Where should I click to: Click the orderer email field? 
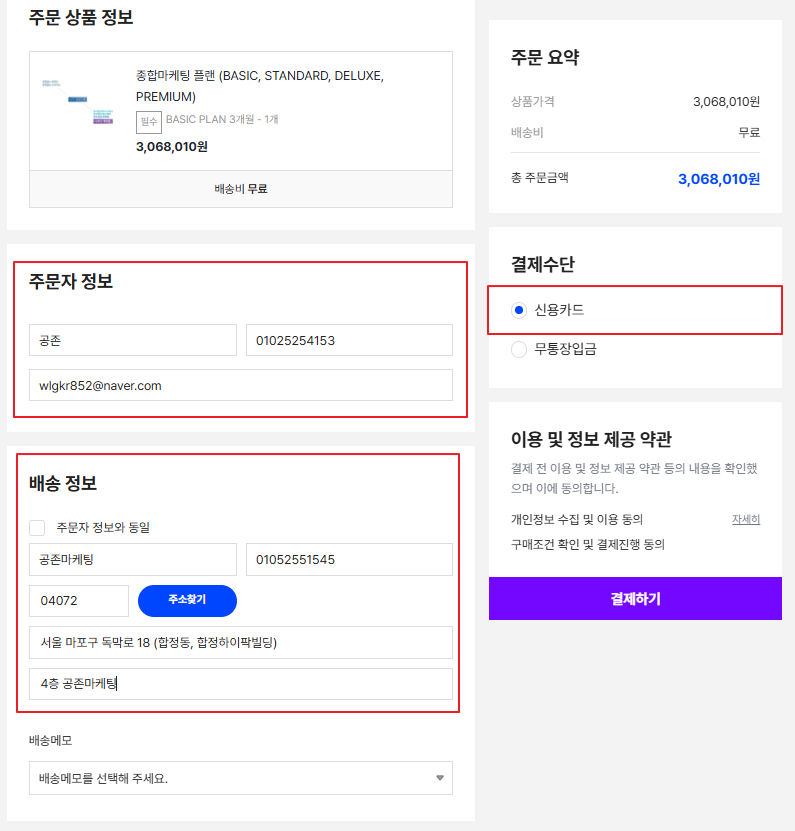click(240, 385)
